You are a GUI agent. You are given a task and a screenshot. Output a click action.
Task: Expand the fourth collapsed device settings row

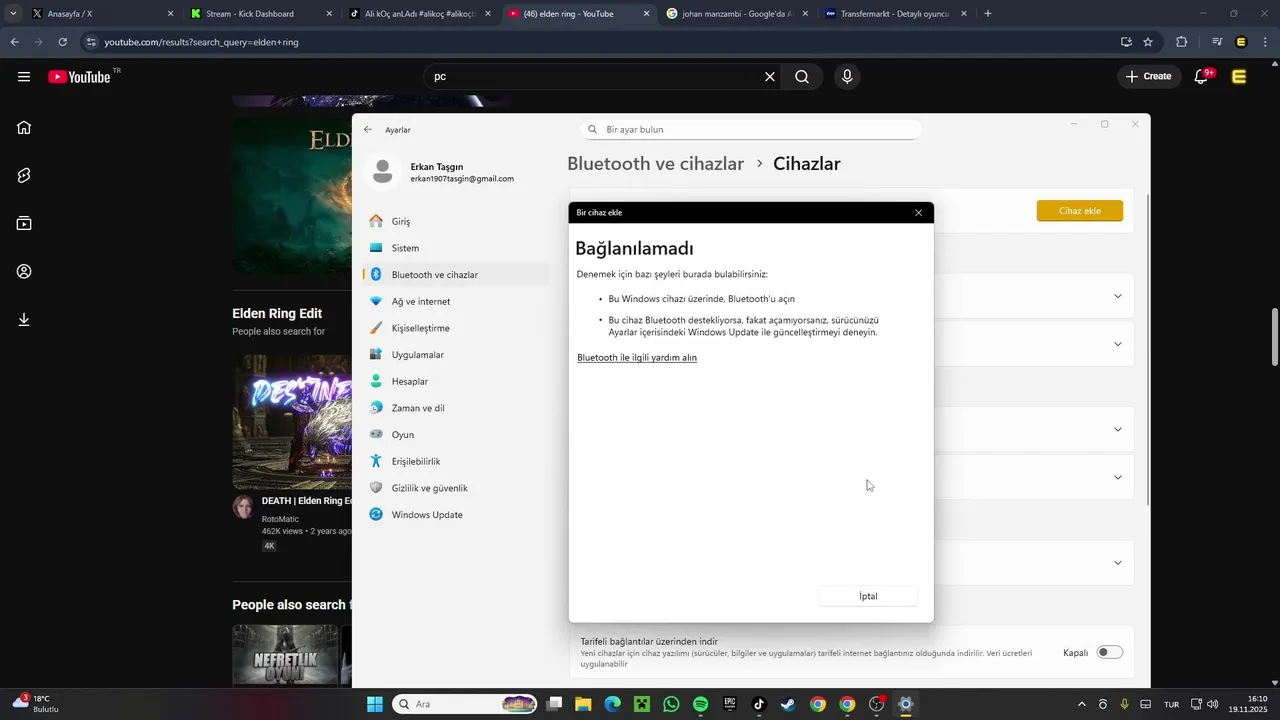(1118, 478)
